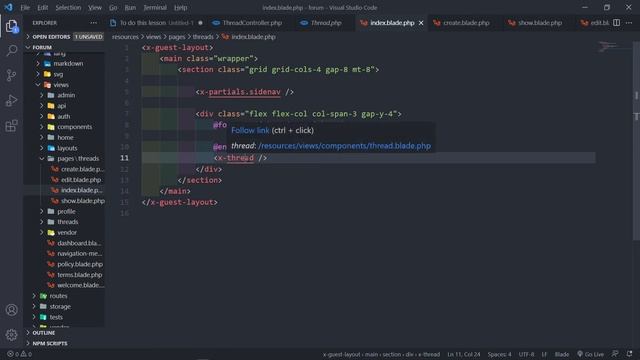Open the Edit menu
This screenshot has height=360, width=640.
point(42,7)
